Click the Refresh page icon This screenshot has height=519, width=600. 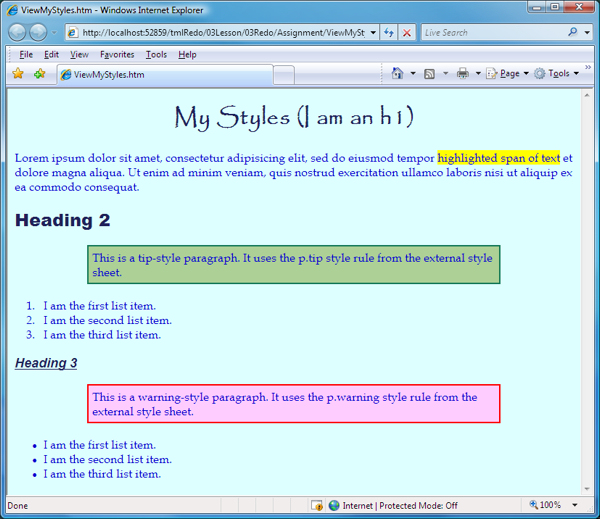(389, 33)
